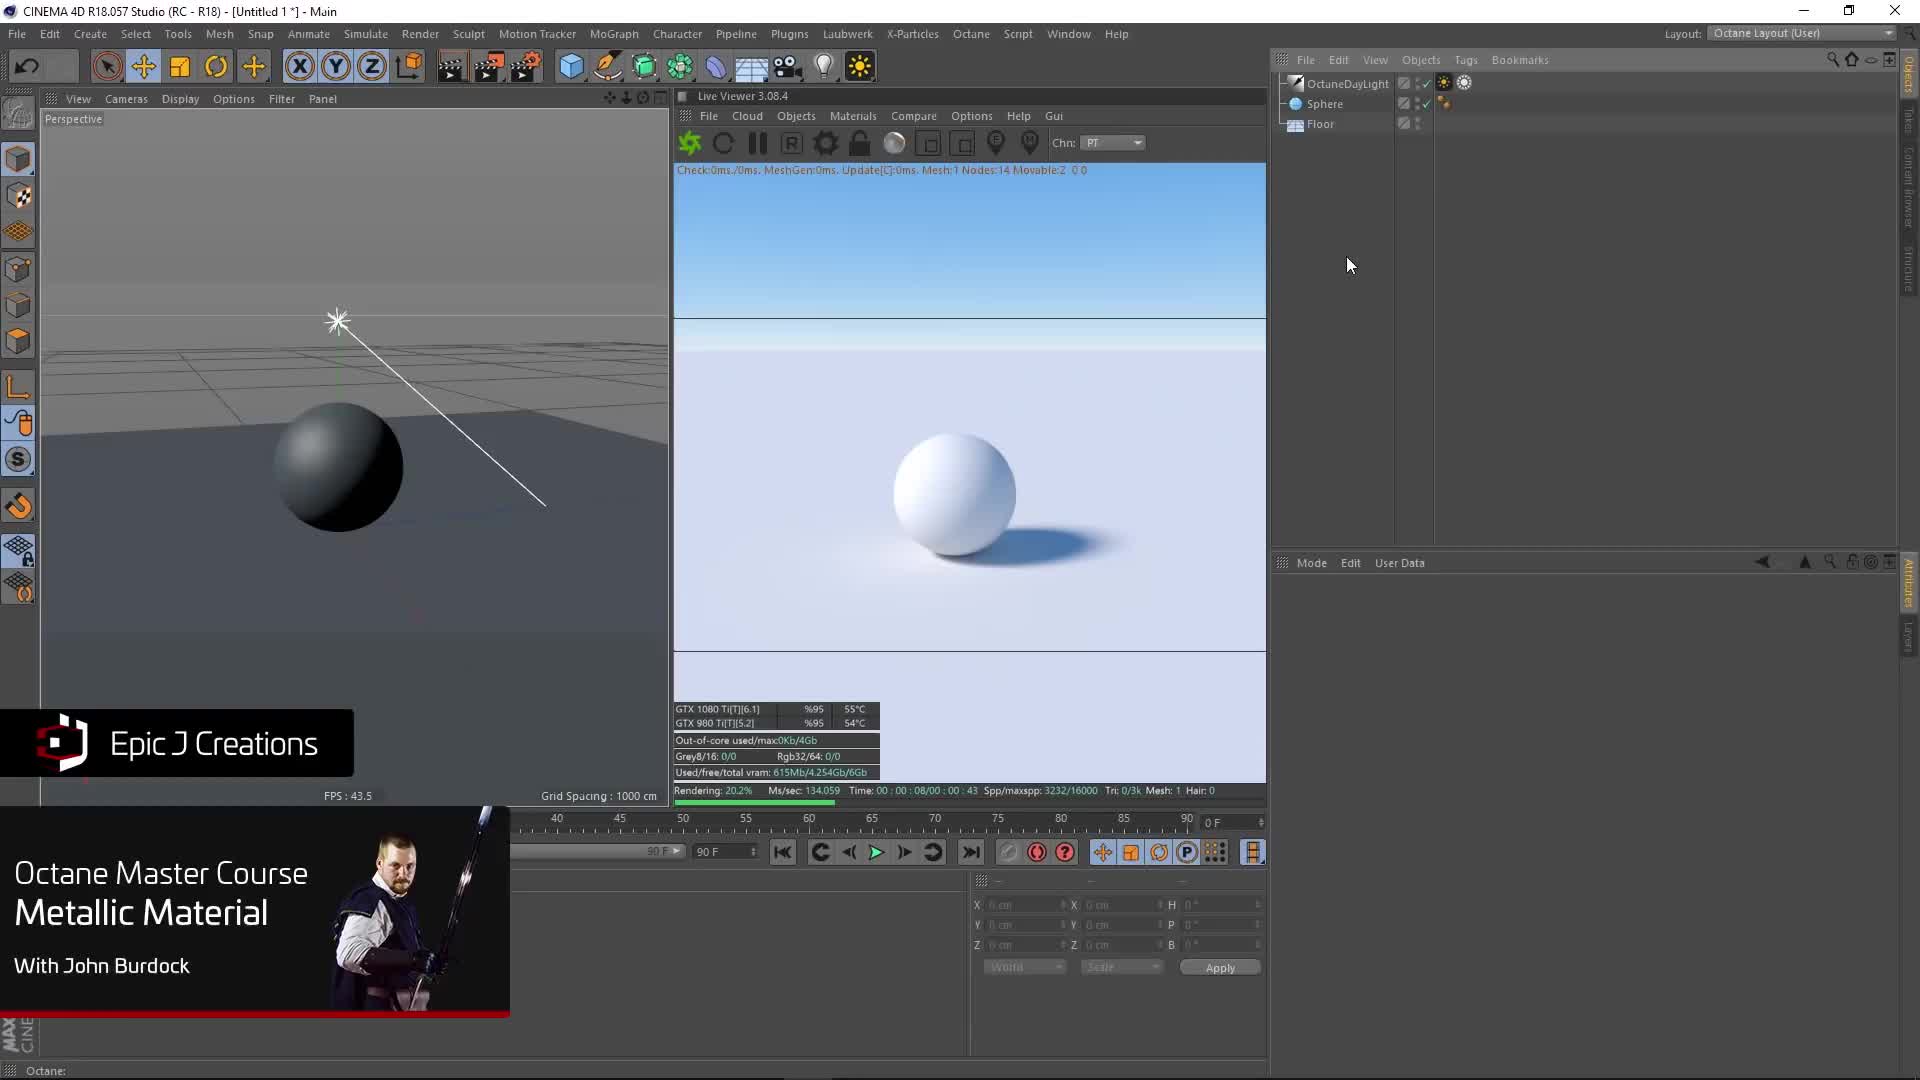Activate the Scale tool in the top toolbar
This screenshot has width=1920, height=1080.
pyautogui.click(x=180, y=67)
